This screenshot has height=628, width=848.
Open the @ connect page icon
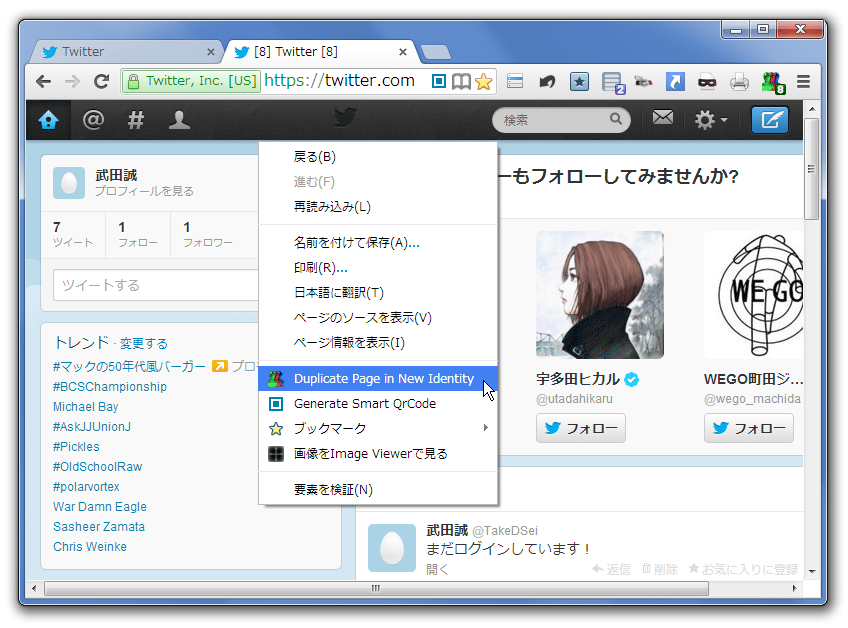[93, 120]
